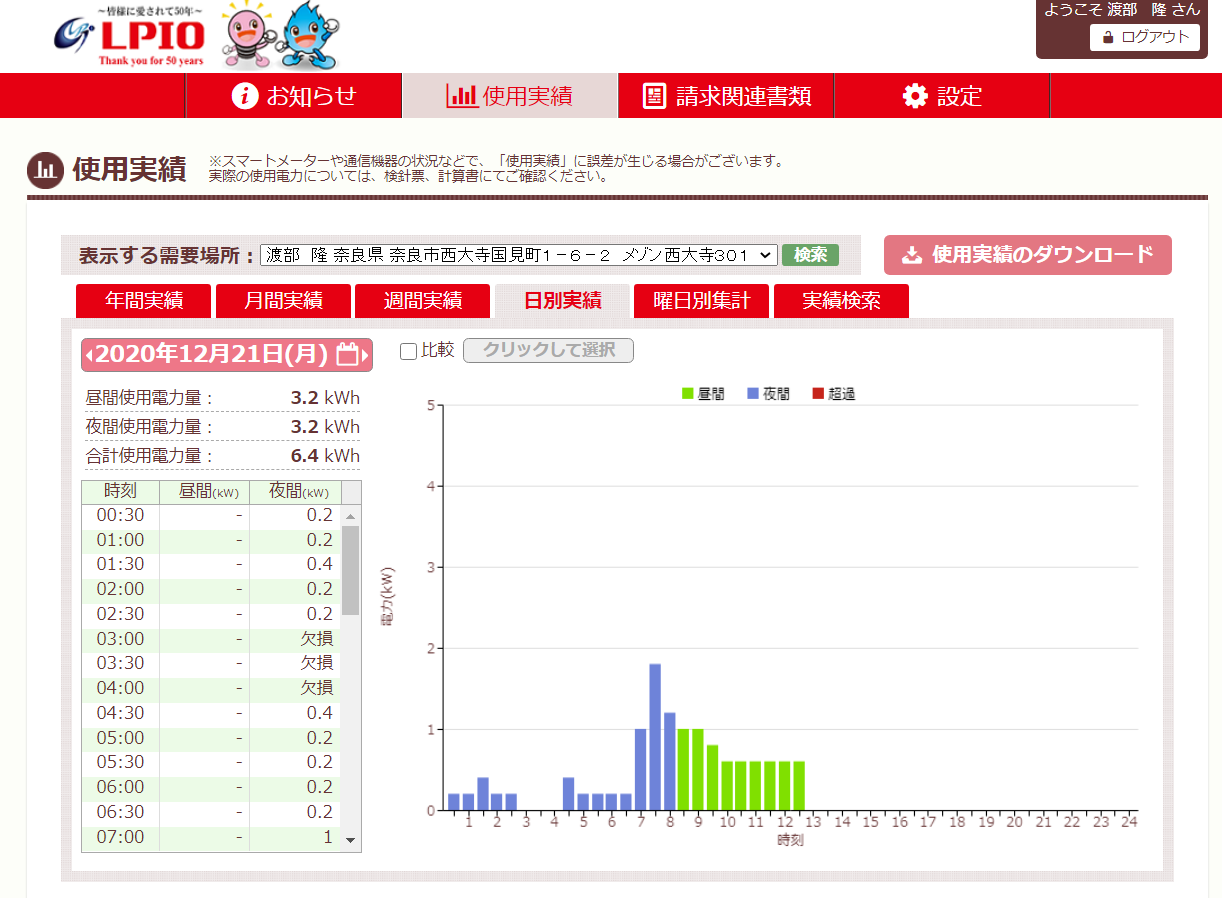Switch to the 曜日別集計 tab

(x=701, y=301)
